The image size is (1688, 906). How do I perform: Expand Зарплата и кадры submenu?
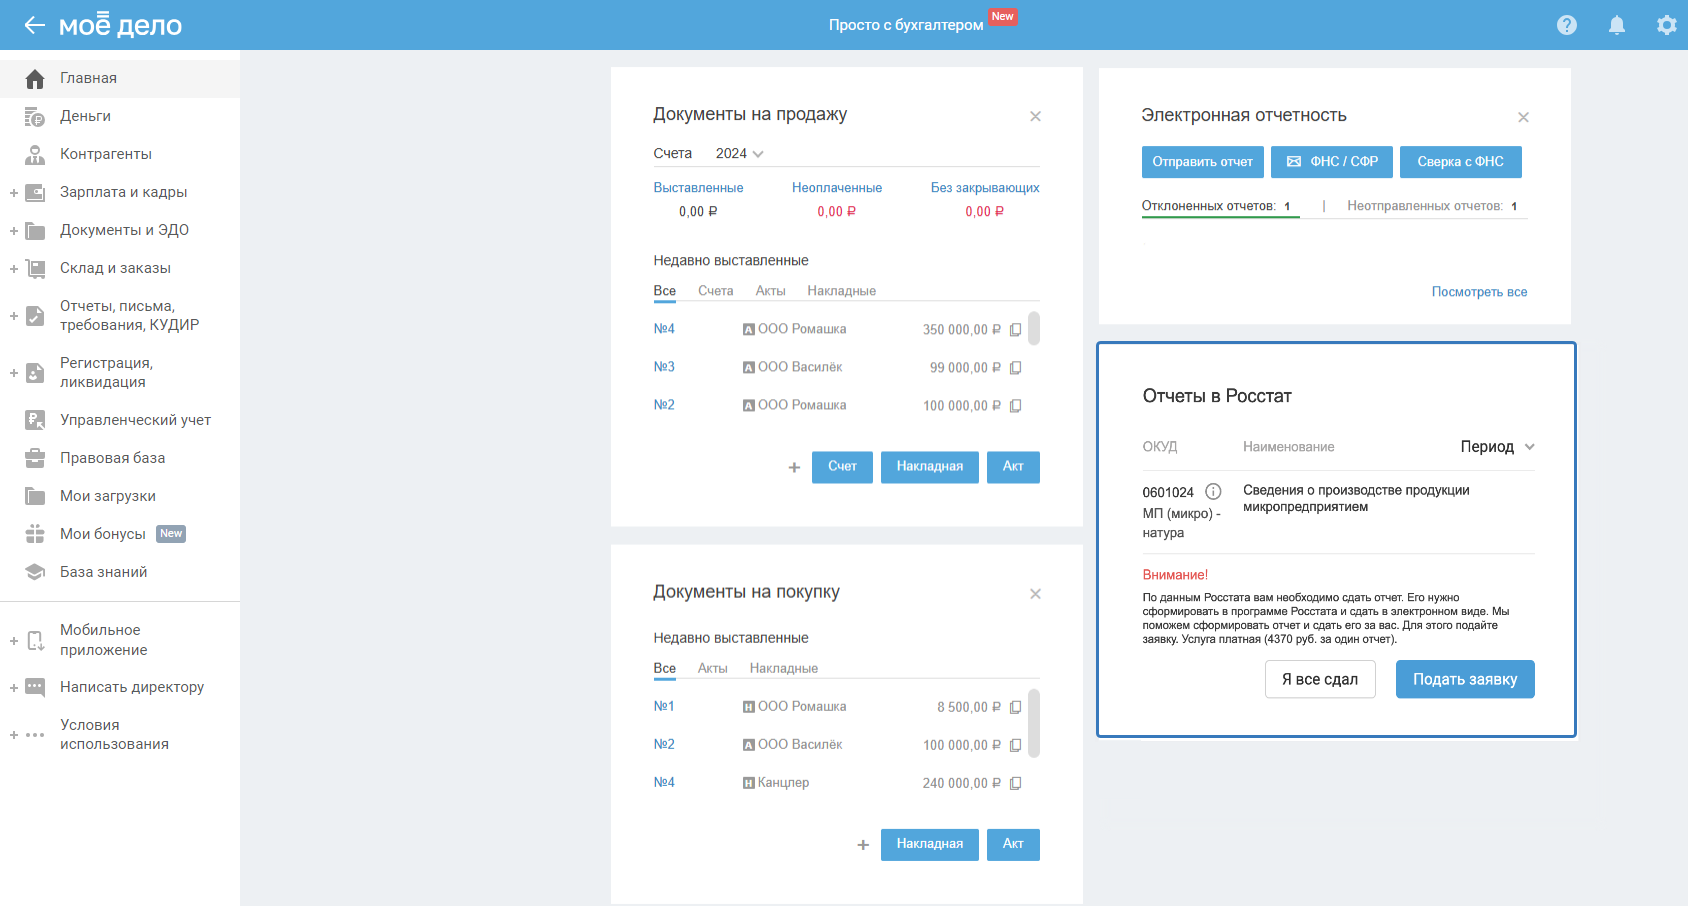tap(14, 193)
